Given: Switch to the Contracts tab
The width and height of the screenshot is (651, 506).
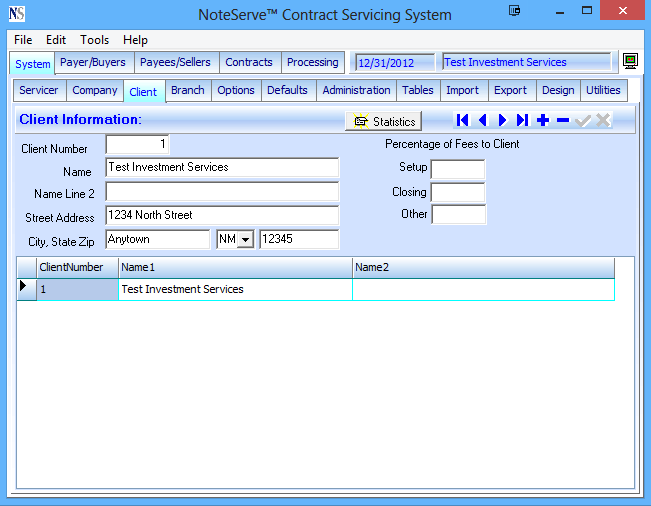Looking at the screenshot, I should pos(249,62).
